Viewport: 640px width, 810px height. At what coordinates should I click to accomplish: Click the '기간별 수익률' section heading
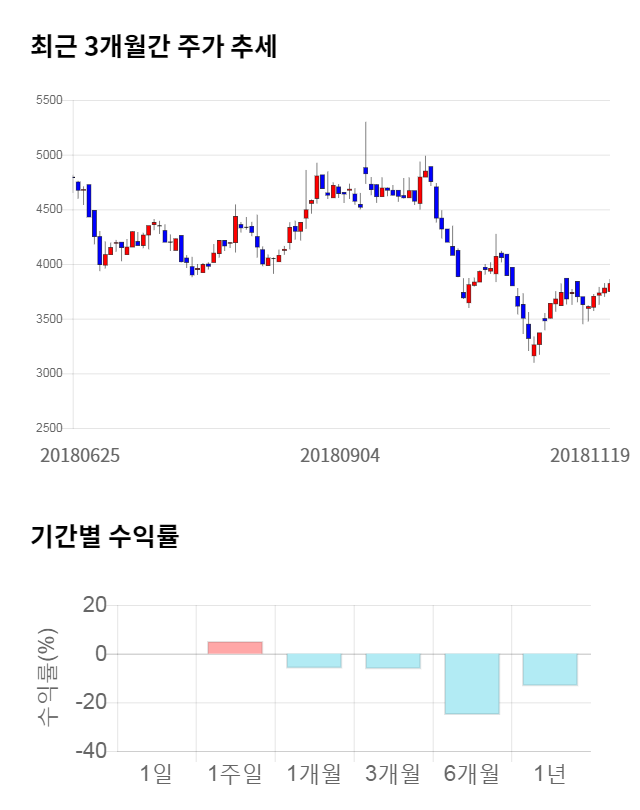[x=104, y=536]
